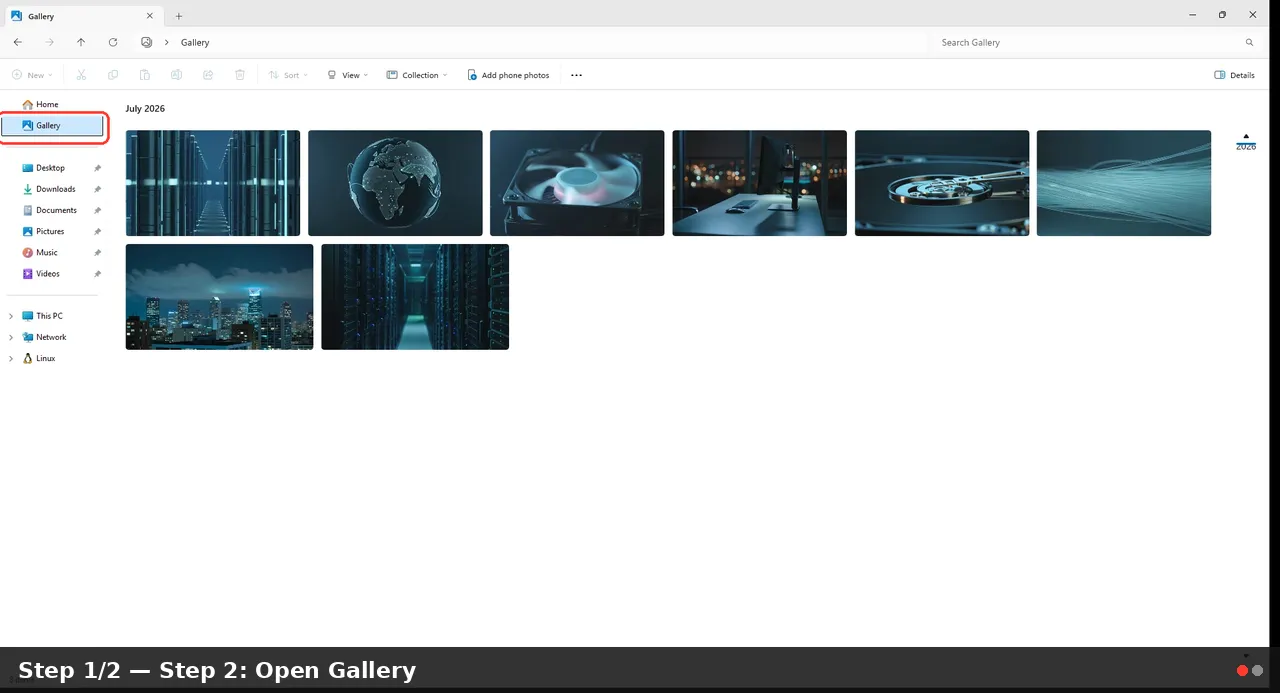Viewport: 1280px width, 693px height.
Task: Click the search magnifier icon
Action: click(1249, 43)
